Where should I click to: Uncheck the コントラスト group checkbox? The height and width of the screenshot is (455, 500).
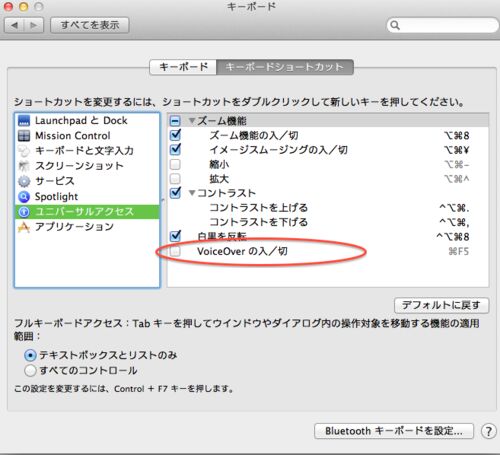tap(175, 193)
